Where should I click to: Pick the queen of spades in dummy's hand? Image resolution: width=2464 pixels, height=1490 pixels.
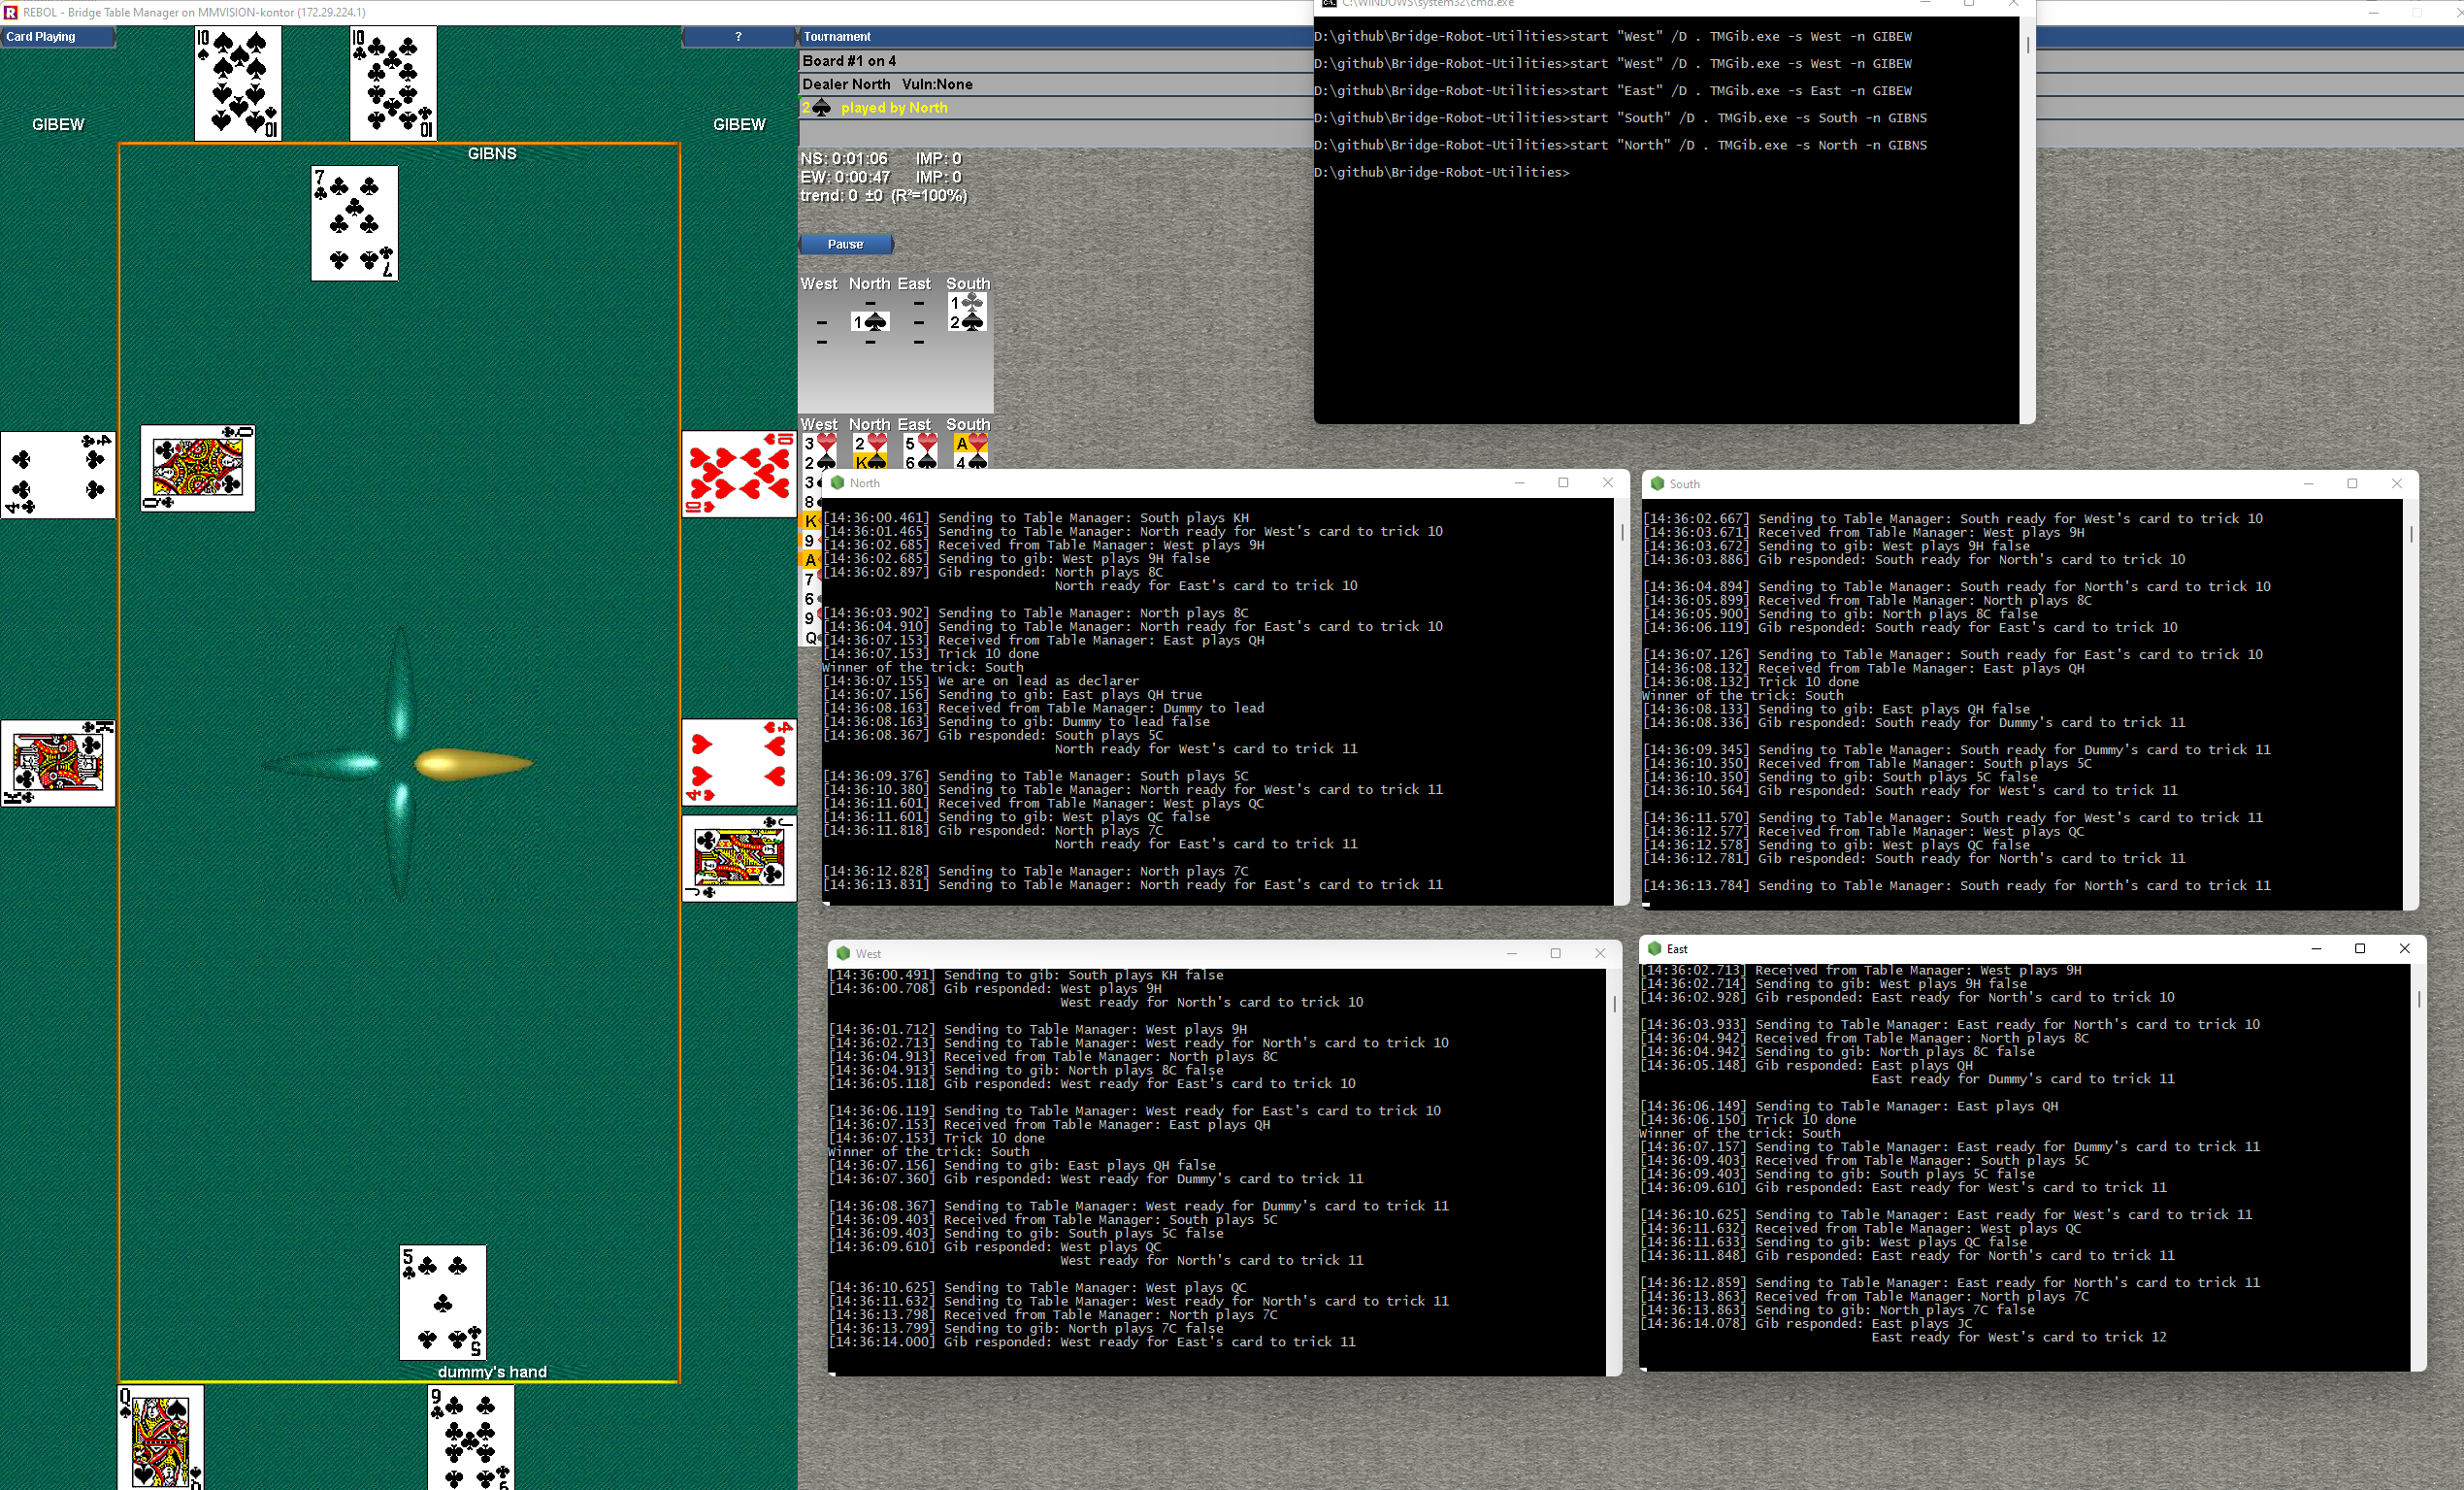[x=161, y=1437]
